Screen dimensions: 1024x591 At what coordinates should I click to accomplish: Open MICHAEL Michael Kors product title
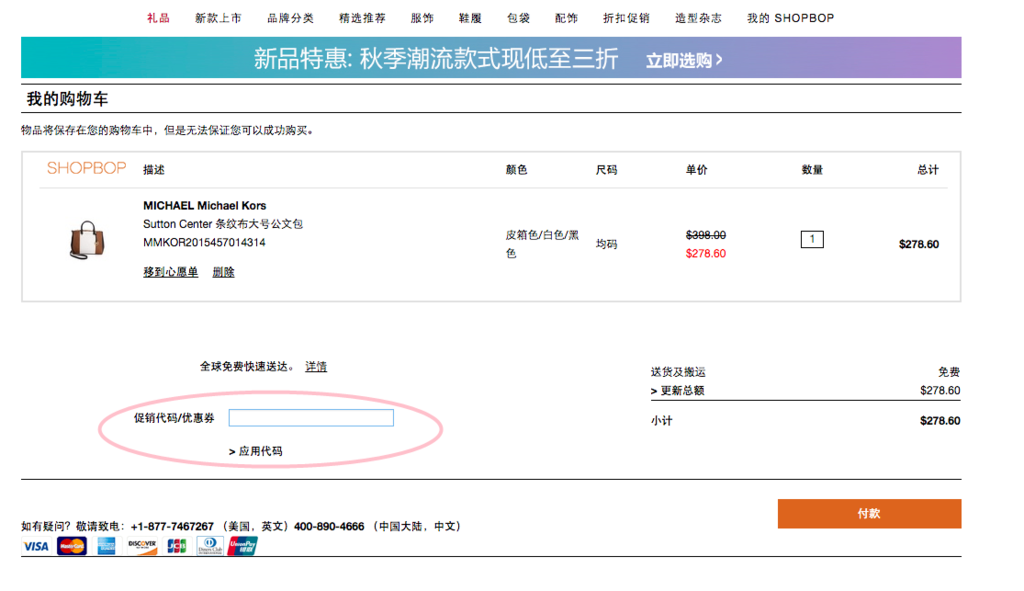(204, 206)
